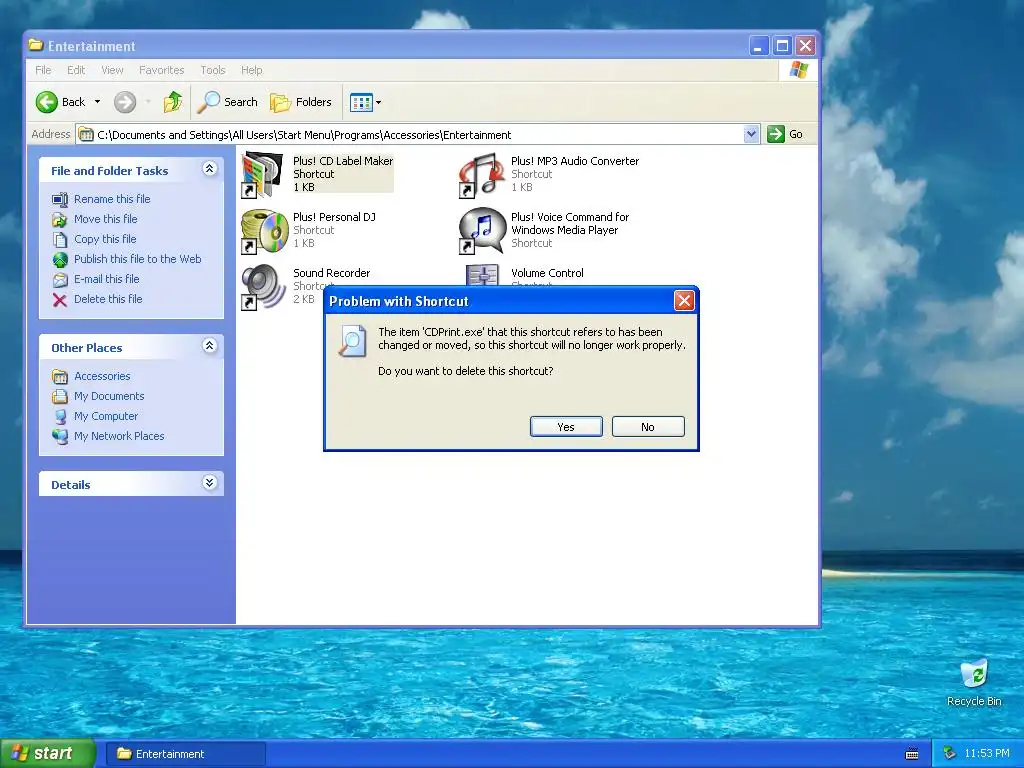Click Yes to delete the shortcut
The width and height of the screenshot is (1024, 768).
[566, 426]
